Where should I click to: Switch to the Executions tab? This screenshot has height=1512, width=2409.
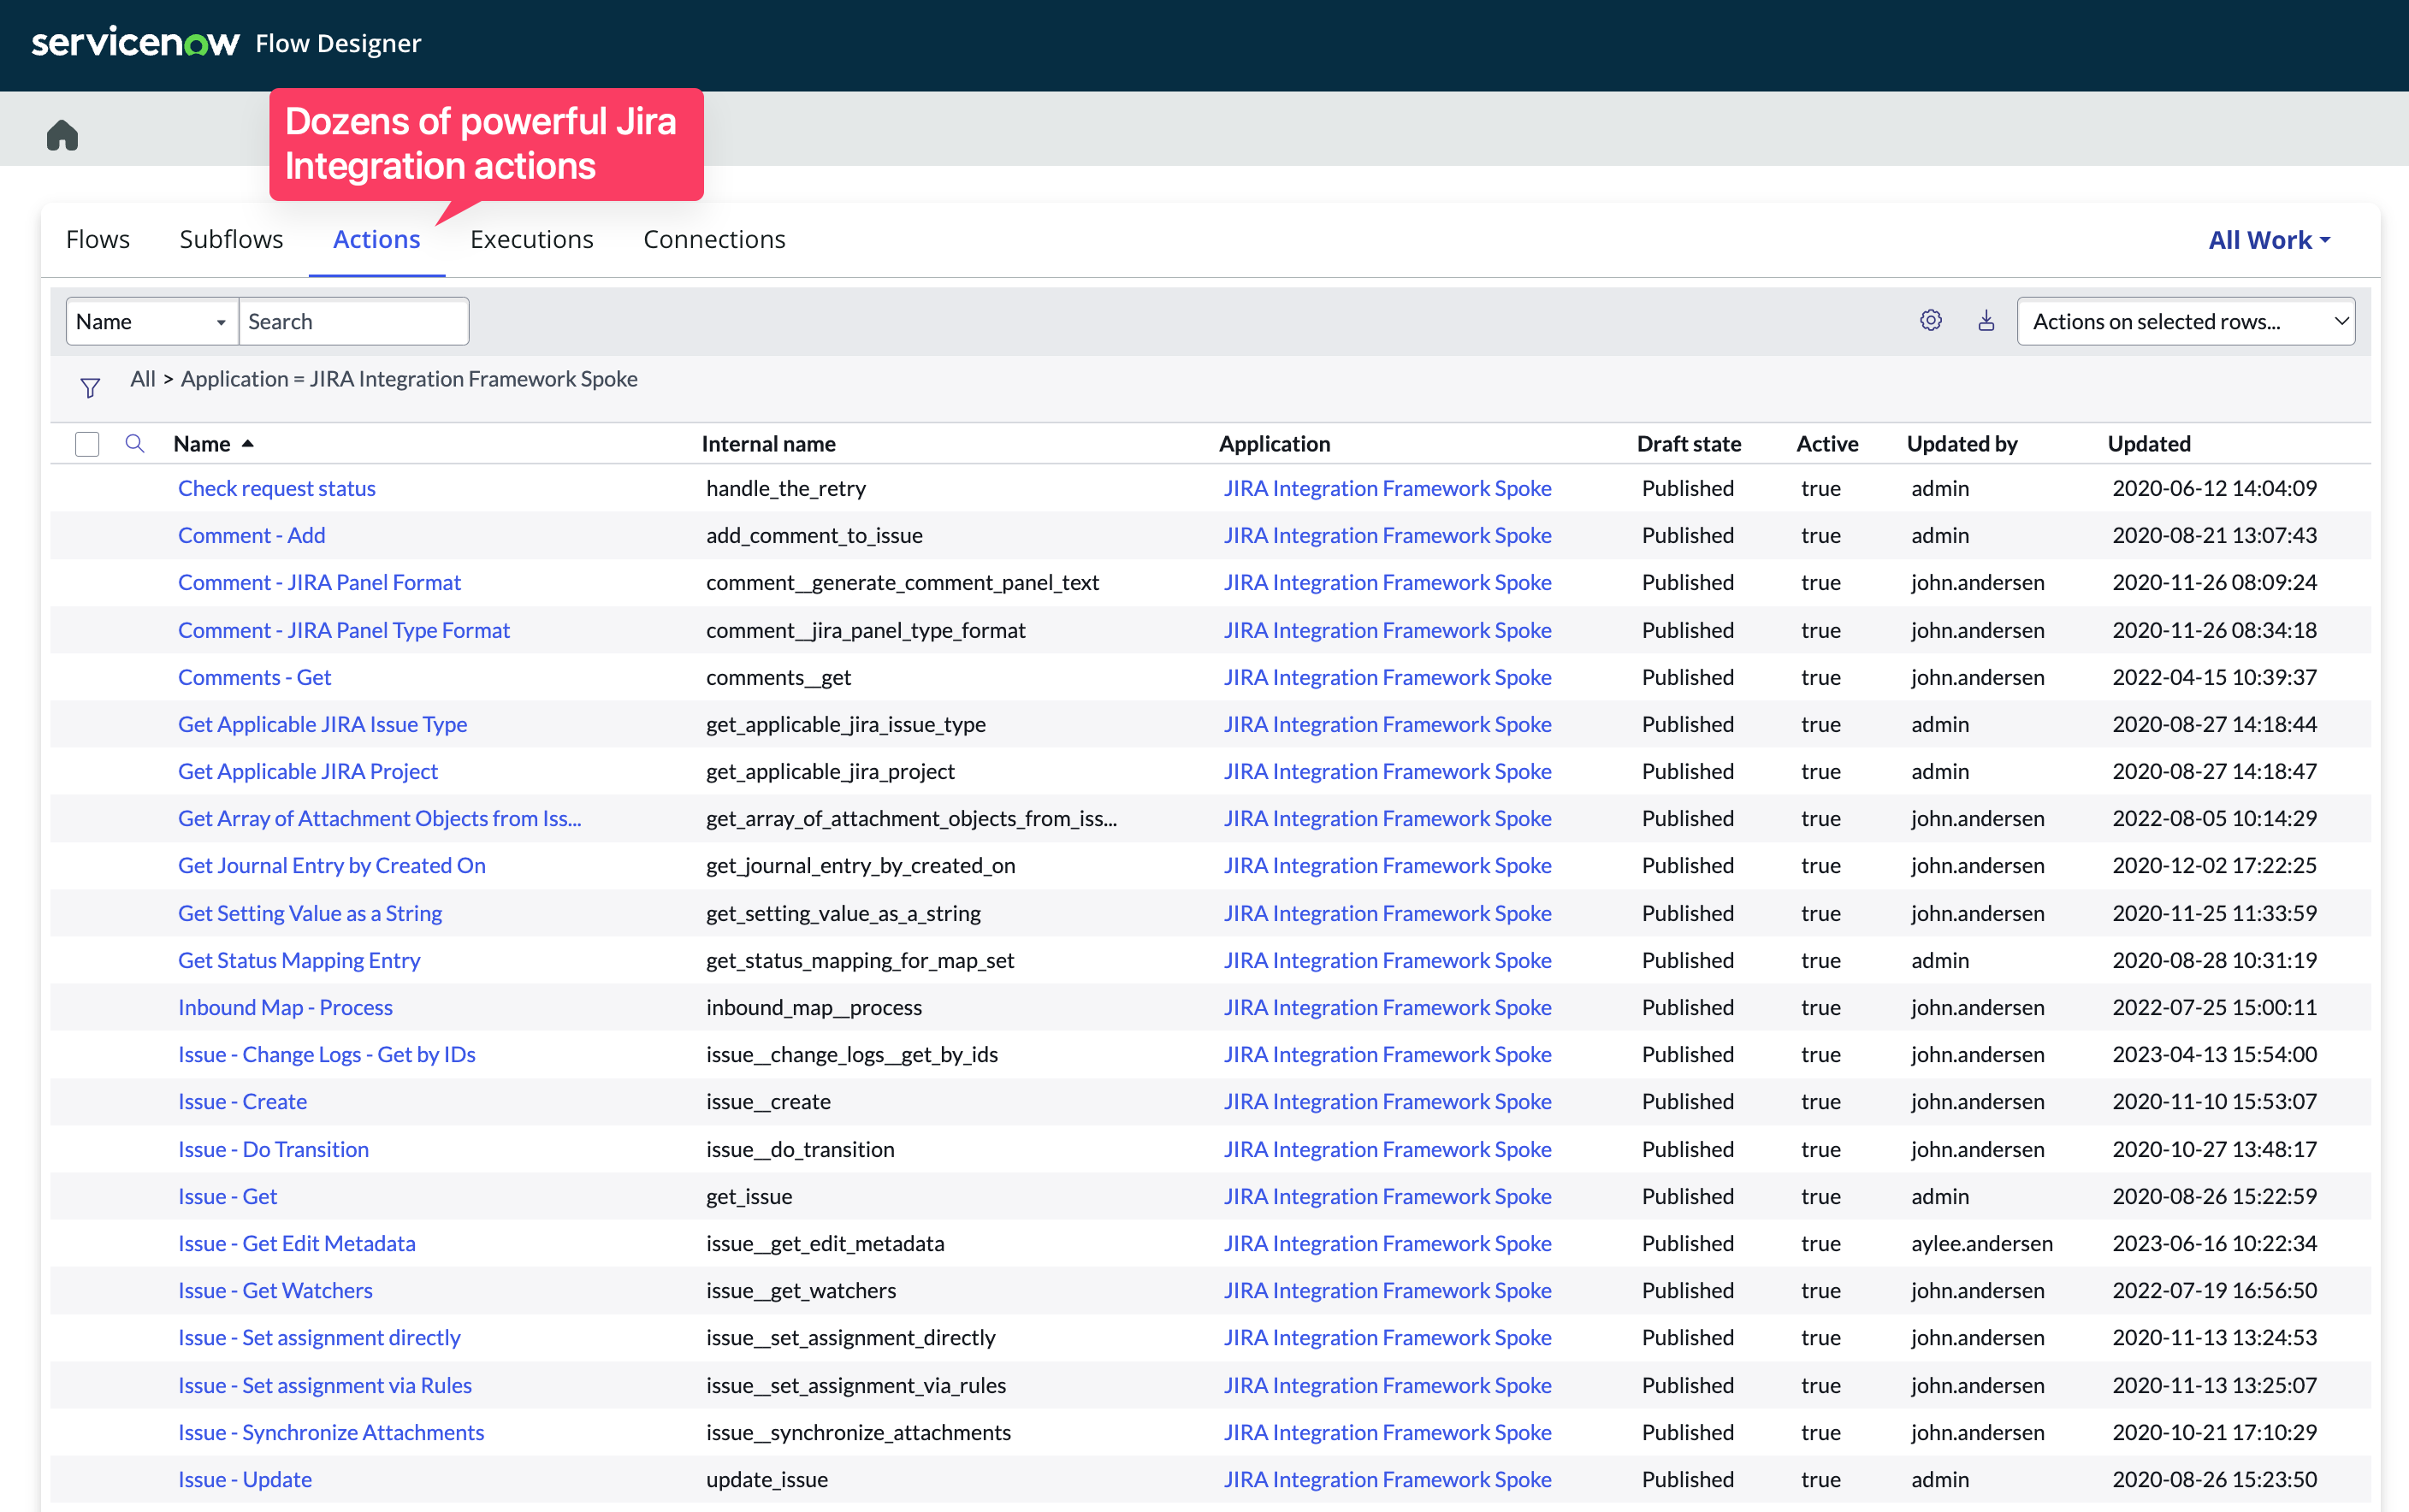(531, 240)
